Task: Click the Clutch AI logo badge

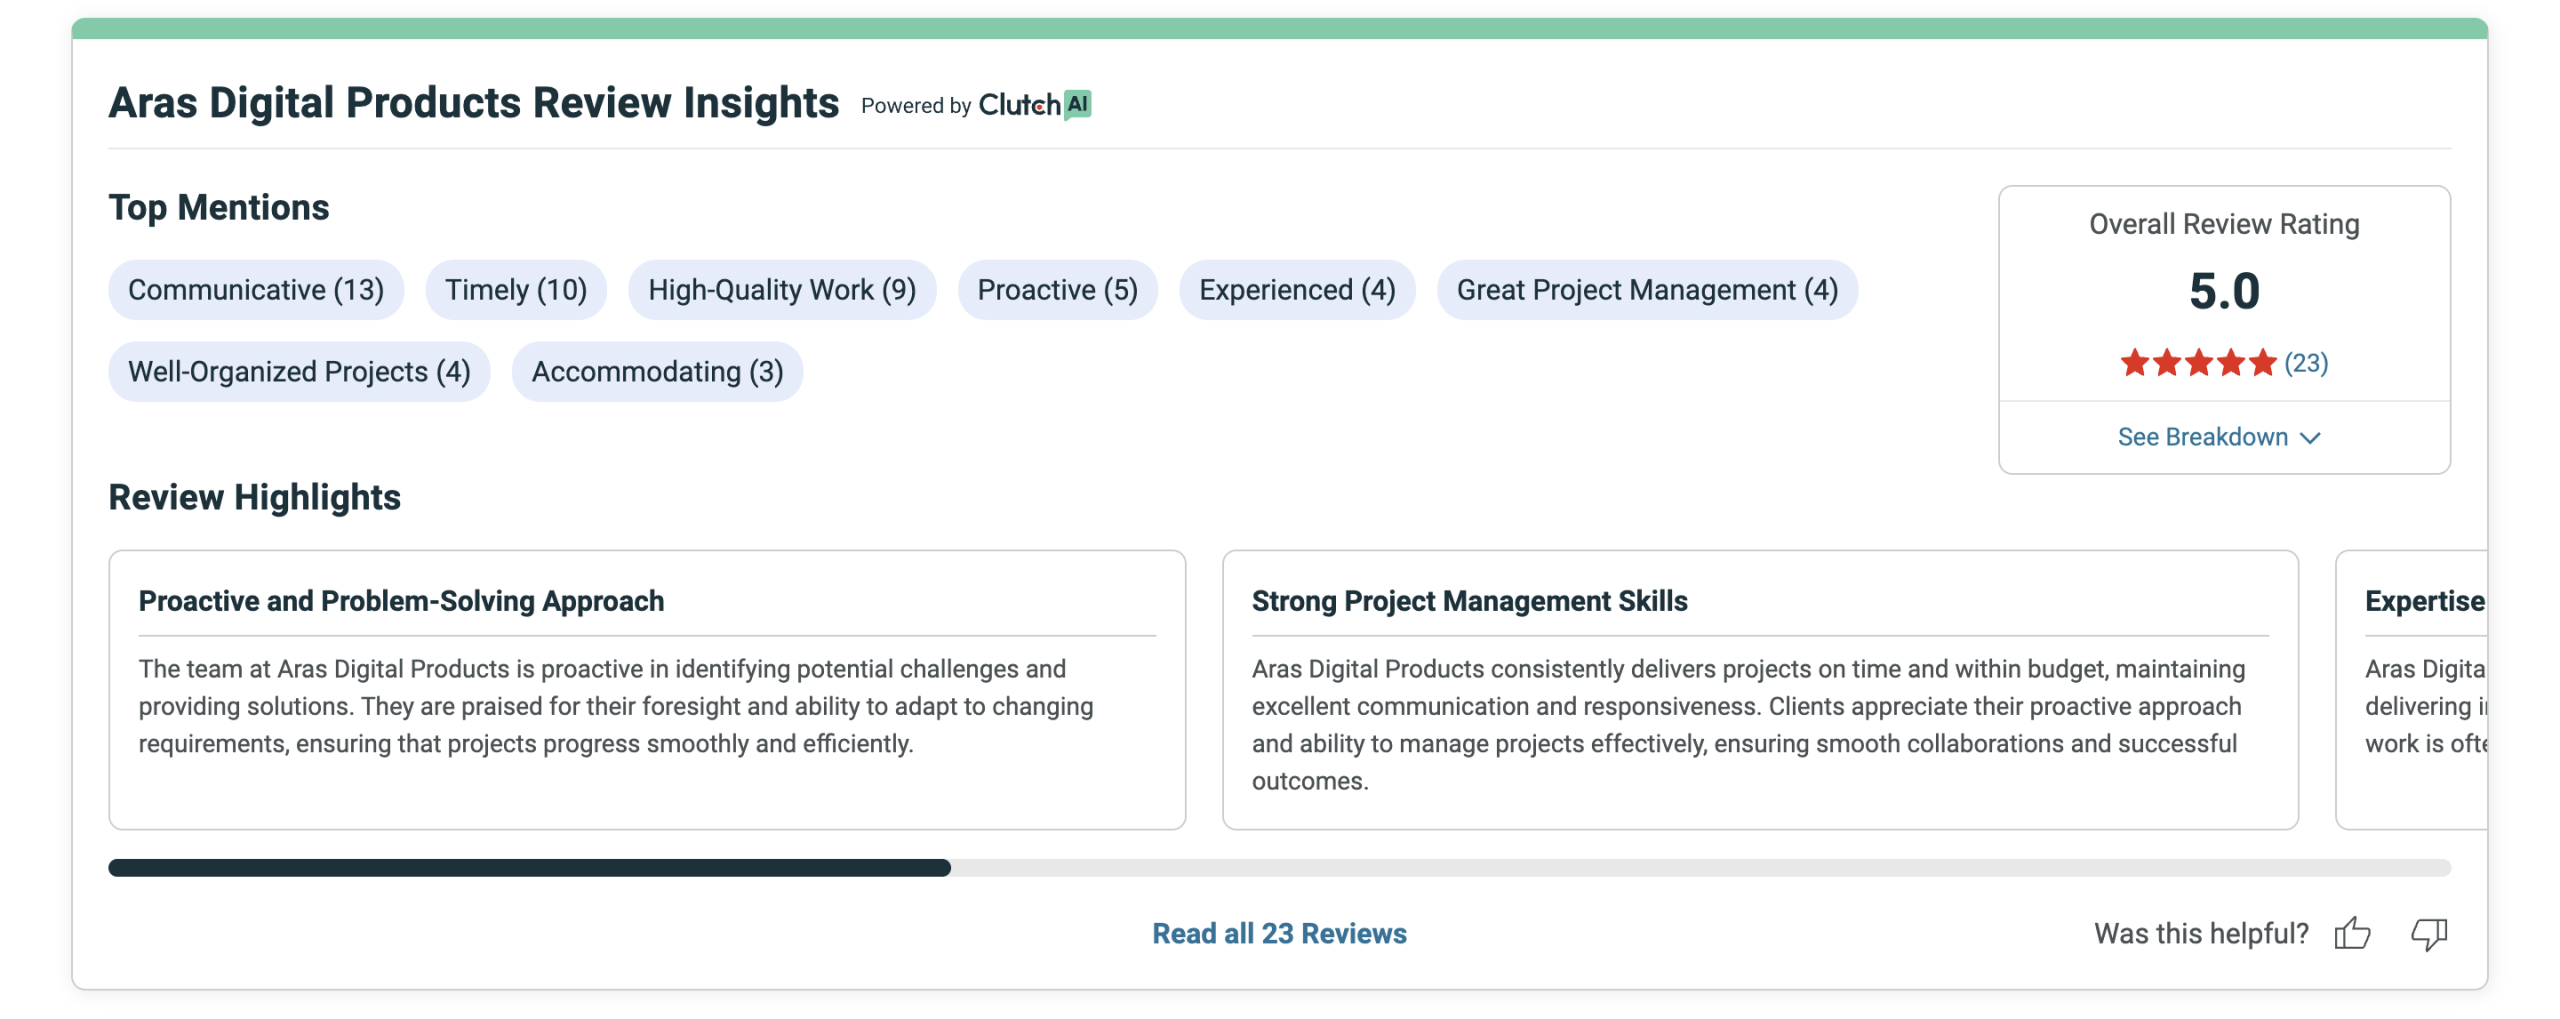Action: point(1034,104)
